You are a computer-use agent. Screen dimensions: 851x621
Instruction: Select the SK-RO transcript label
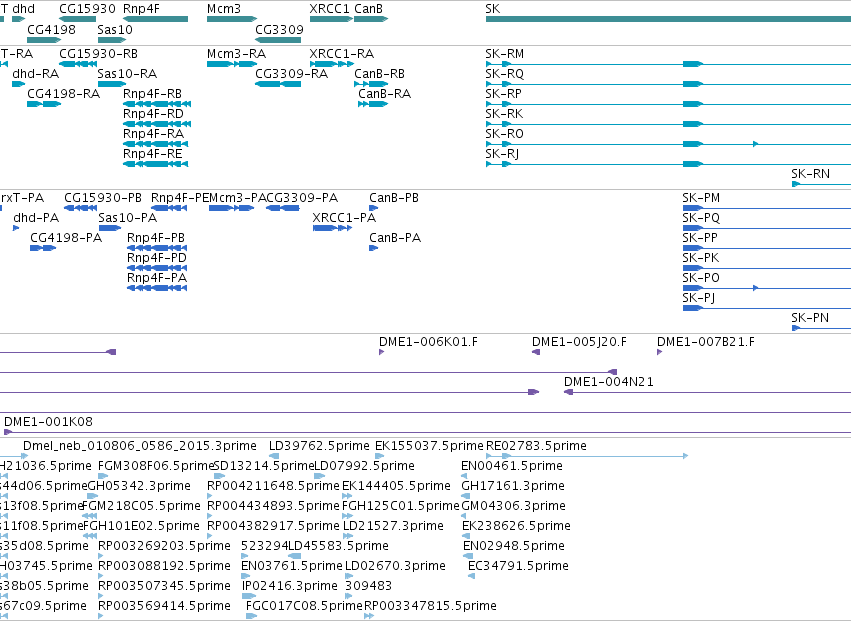coord(505,134)
